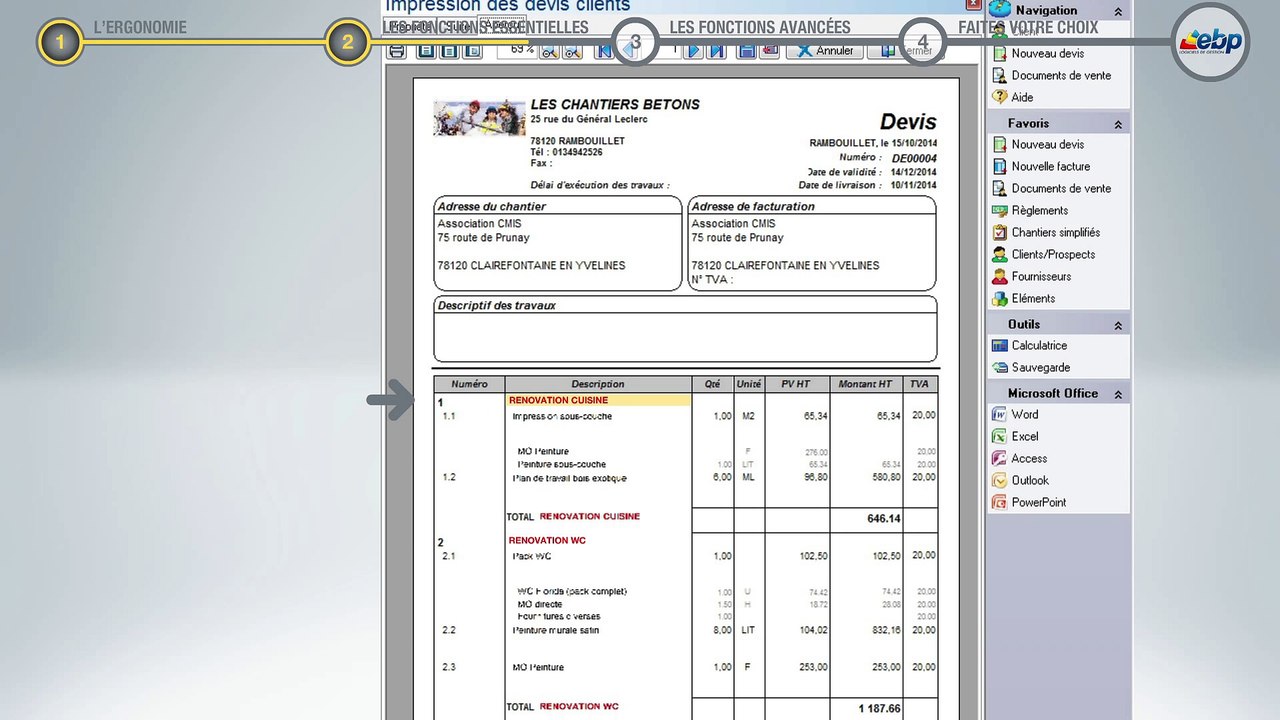
Task: Open Fournisseurs in Favoris
Action: (x=1041, y=276)
